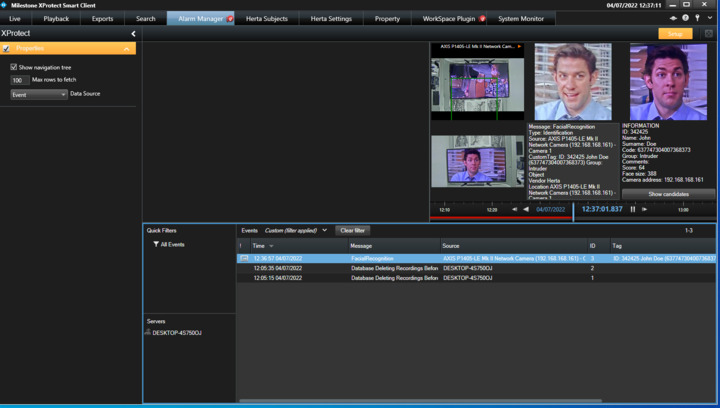The height and width of the screenshot is (408, 720).
Task: Click the key icon in top toolbar
Action: click(697, 18)
